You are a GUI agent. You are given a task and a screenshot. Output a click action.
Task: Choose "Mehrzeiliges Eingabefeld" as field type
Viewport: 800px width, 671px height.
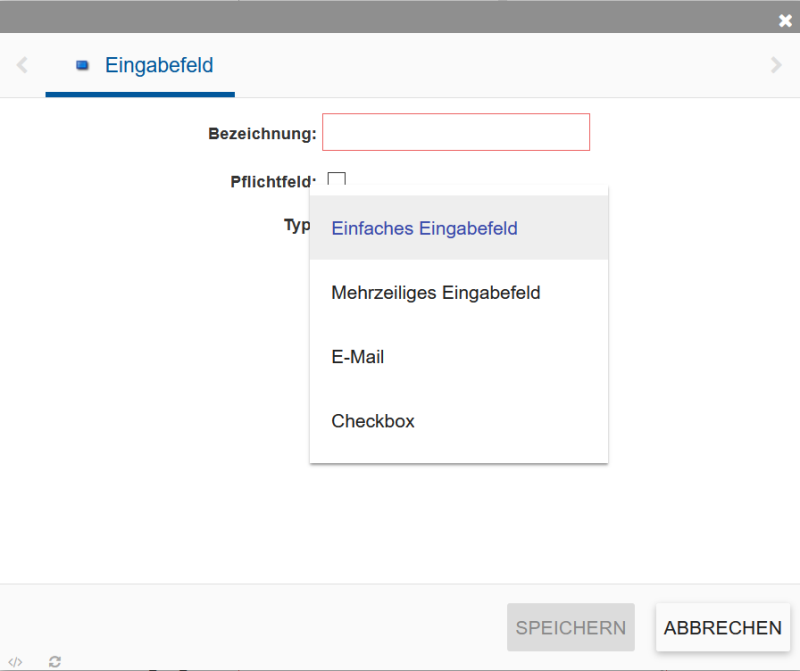click(436, 292)
